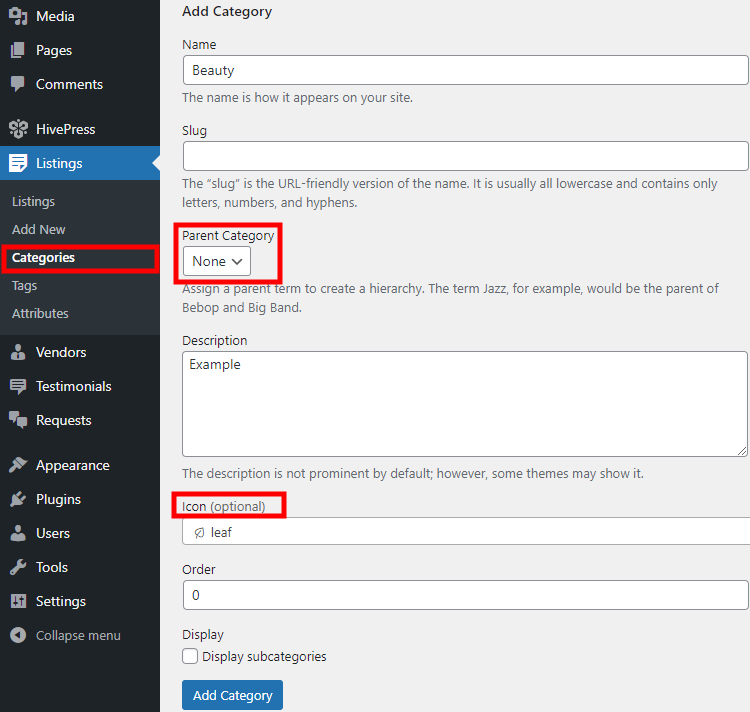The width and height of the screenshot is (750, 712).
Task: Click the 'Parent Category' field label
Action: (x=228, y=236)
